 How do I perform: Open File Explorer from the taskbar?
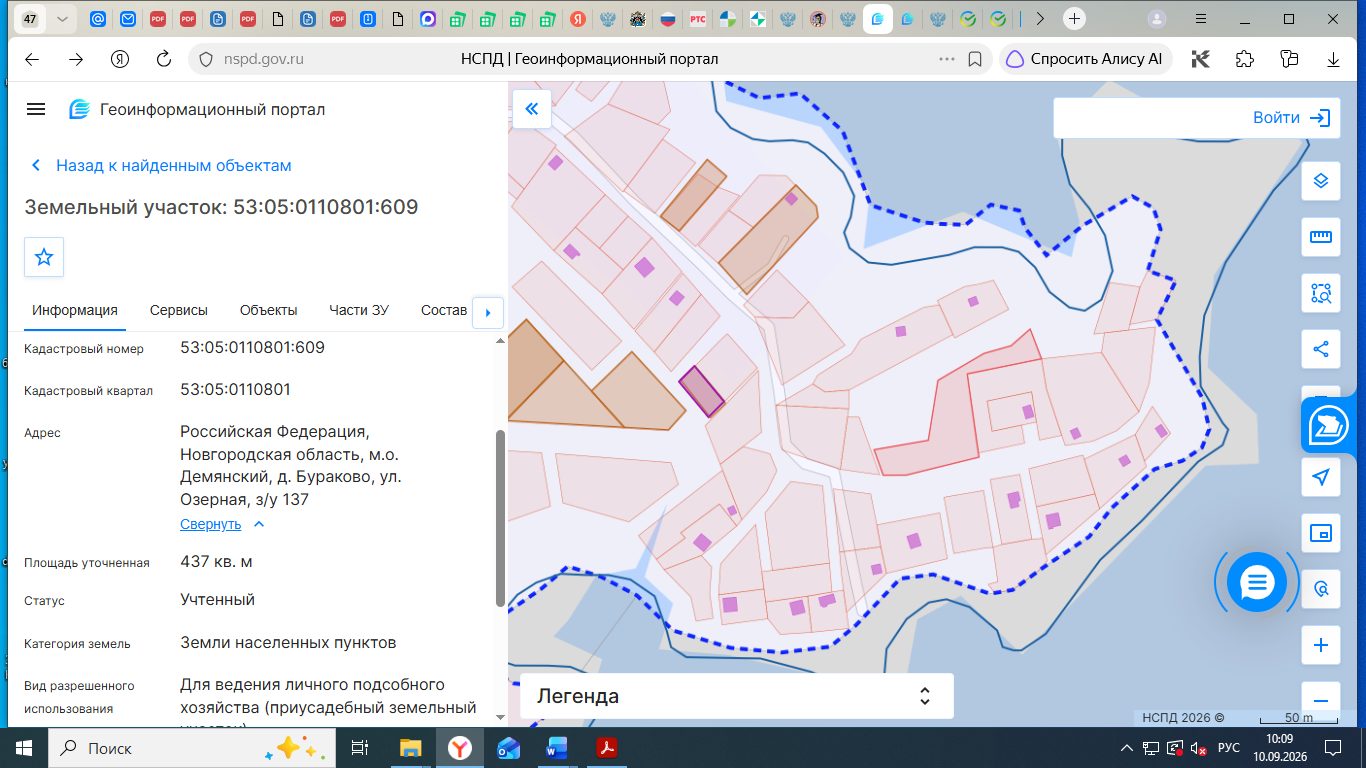(x=410, y=748)
